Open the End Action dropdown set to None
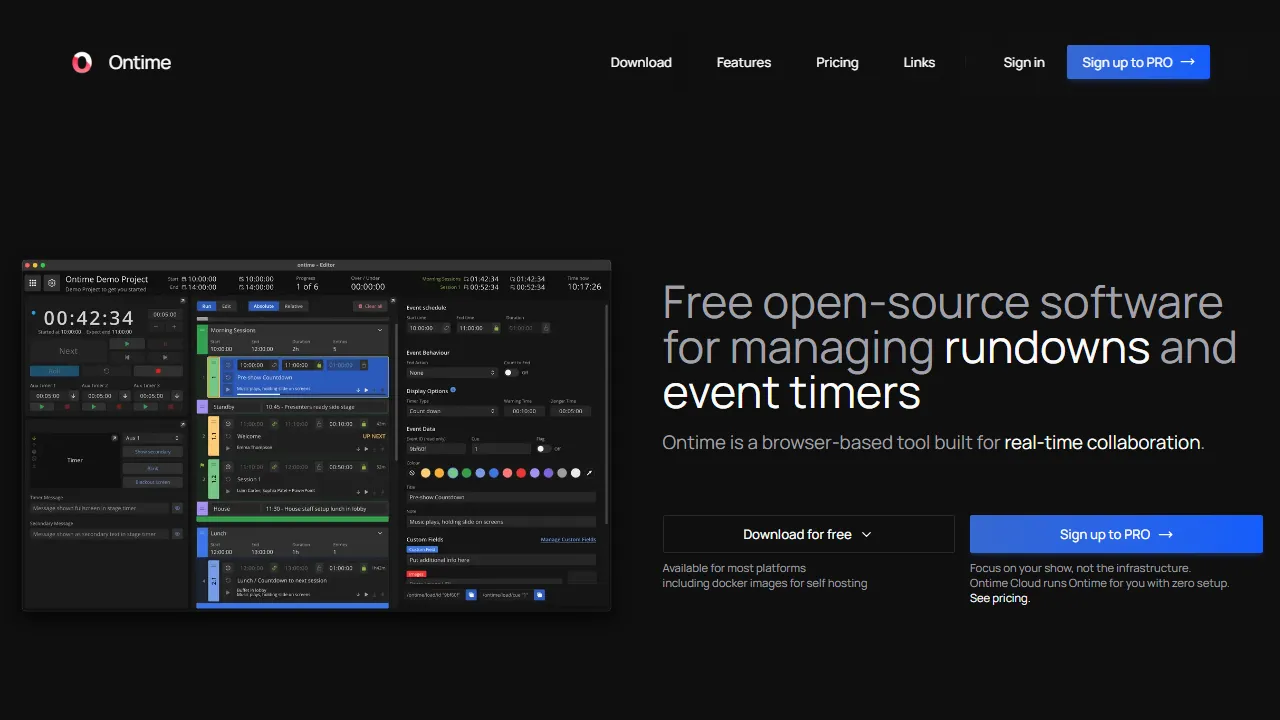The width and height of the screenshot is (1280, 720). pos(452,373)
